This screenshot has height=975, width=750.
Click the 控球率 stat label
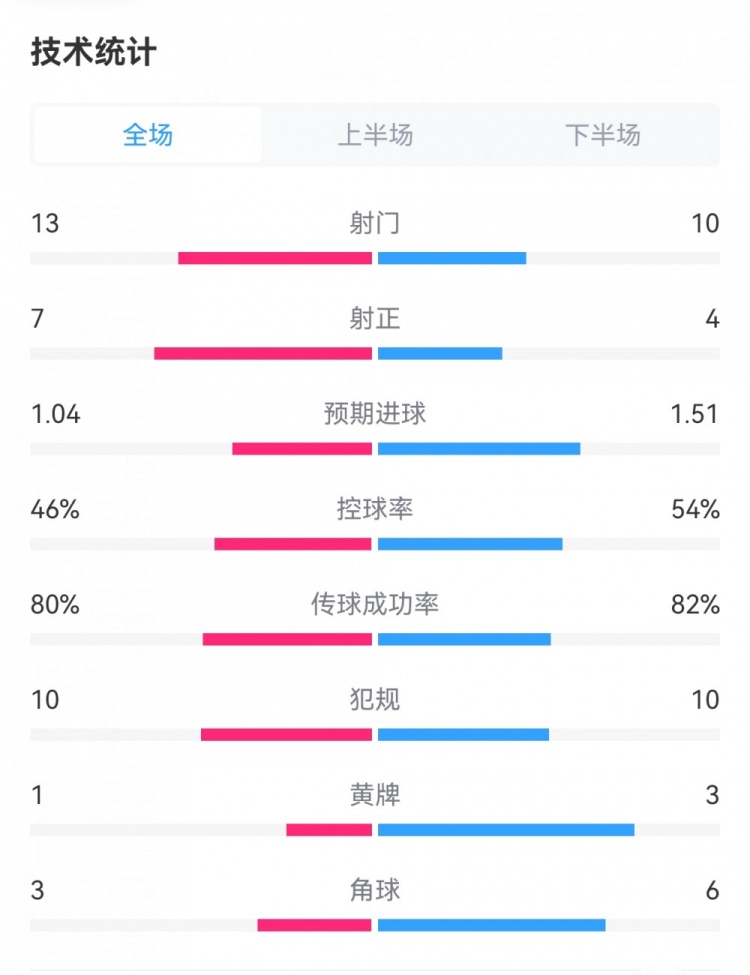coord(375,509)
